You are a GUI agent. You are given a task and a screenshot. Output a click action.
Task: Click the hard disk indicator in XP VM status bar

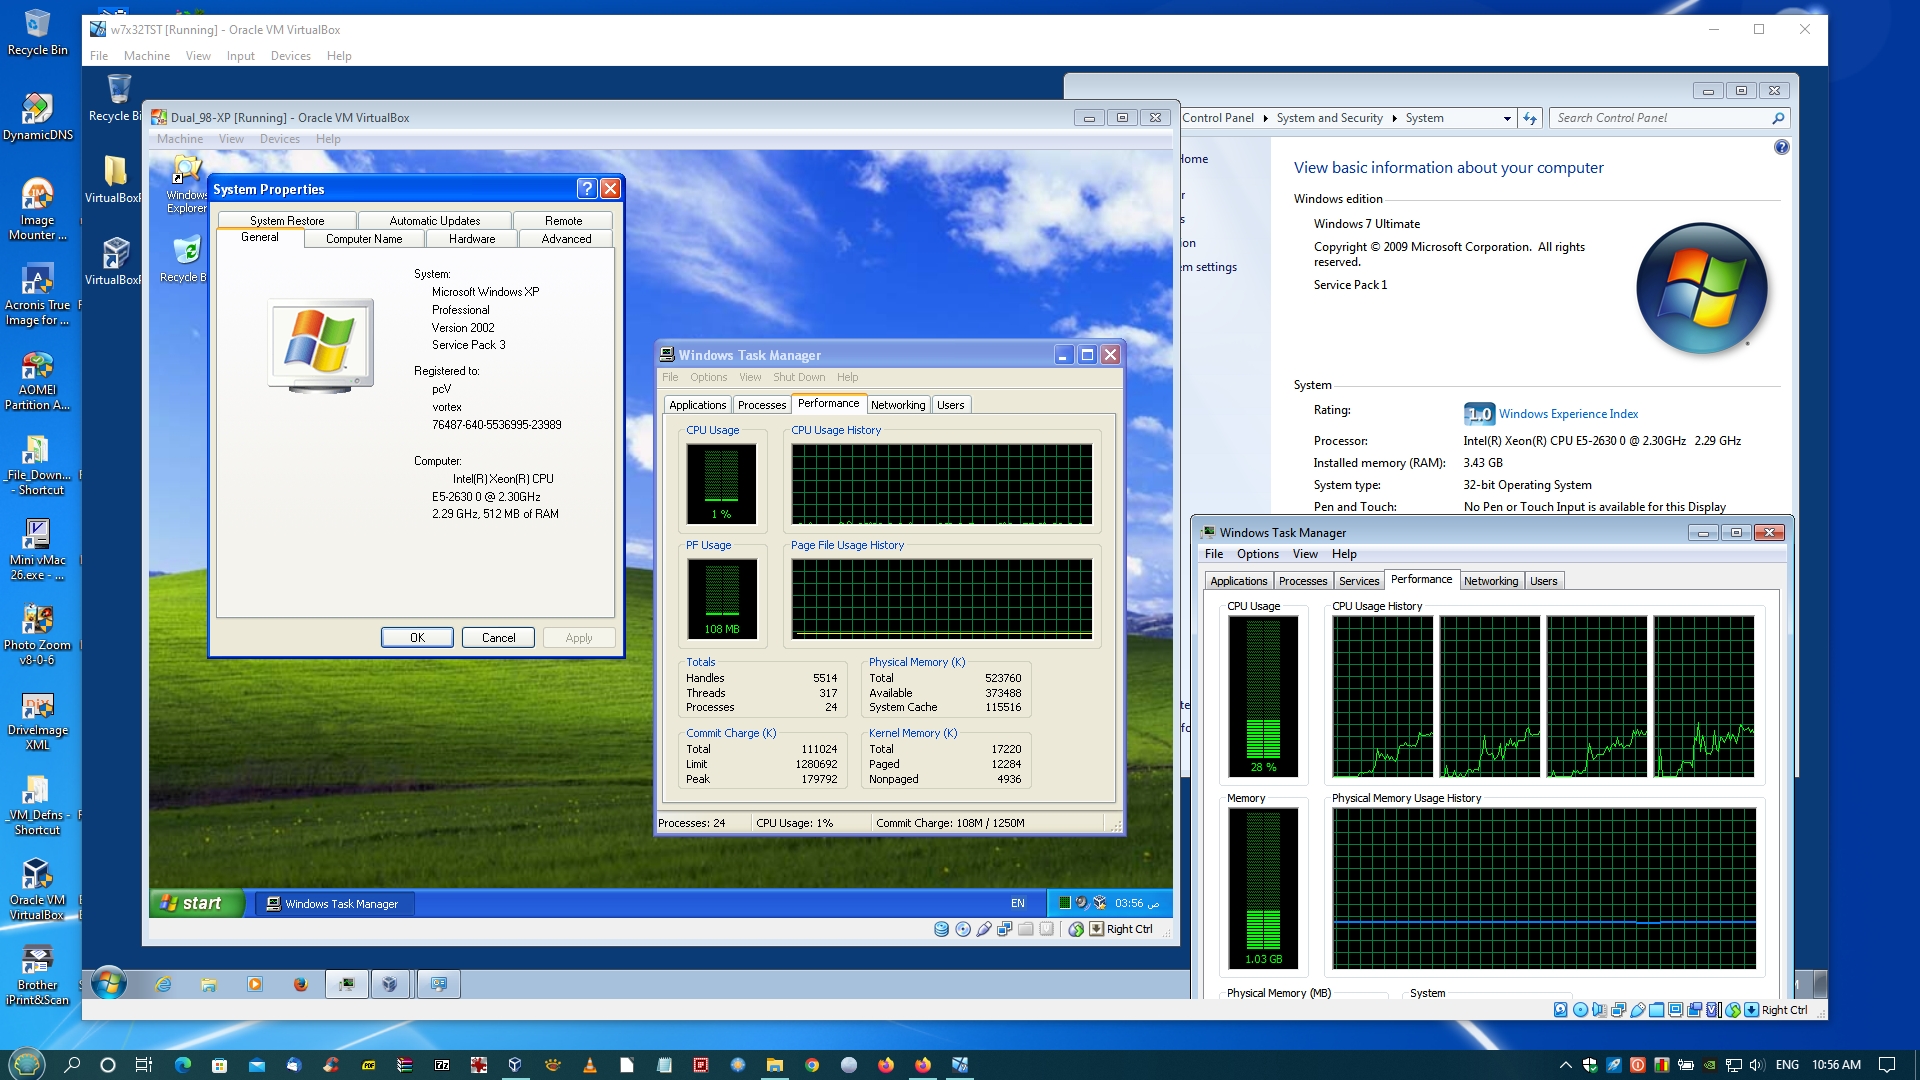[x=941, y=929]
